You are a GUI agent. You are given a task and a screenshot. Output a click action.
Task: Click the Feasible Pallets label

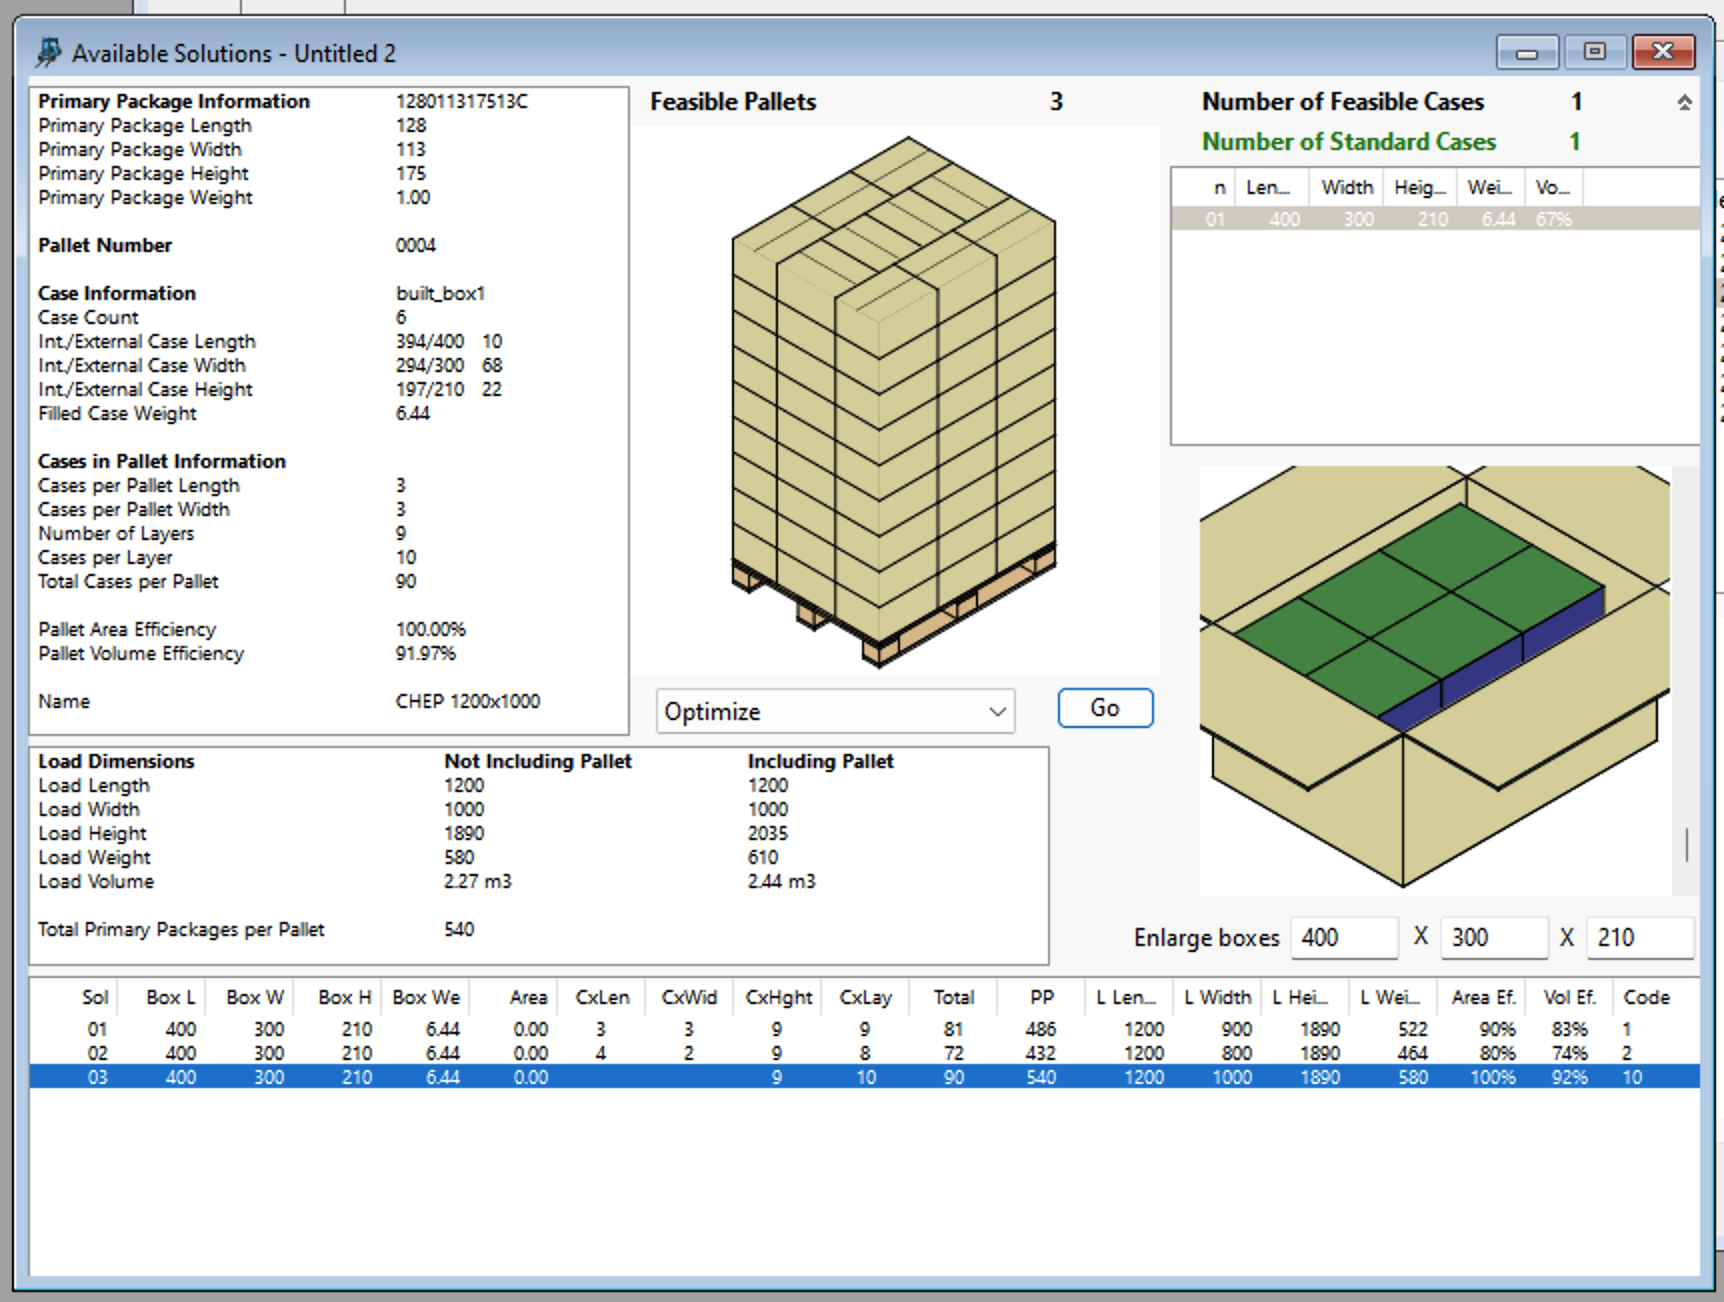[733, 102]
